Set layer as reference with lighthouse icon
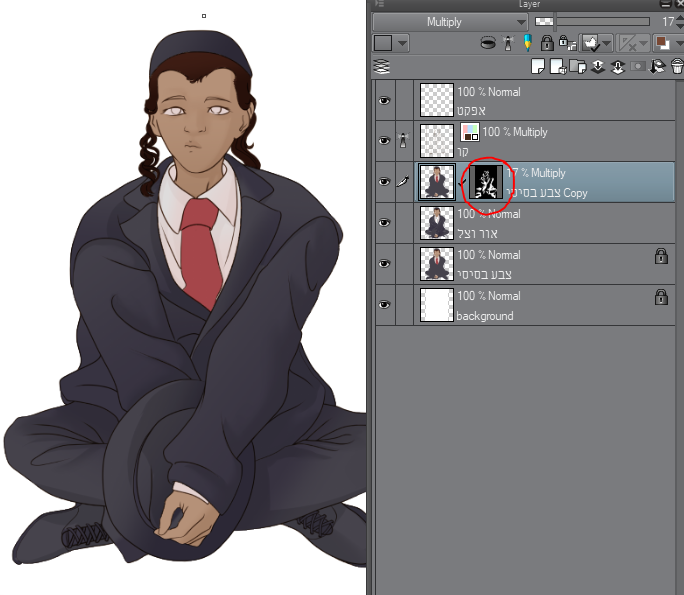 (x=507, y=43)
